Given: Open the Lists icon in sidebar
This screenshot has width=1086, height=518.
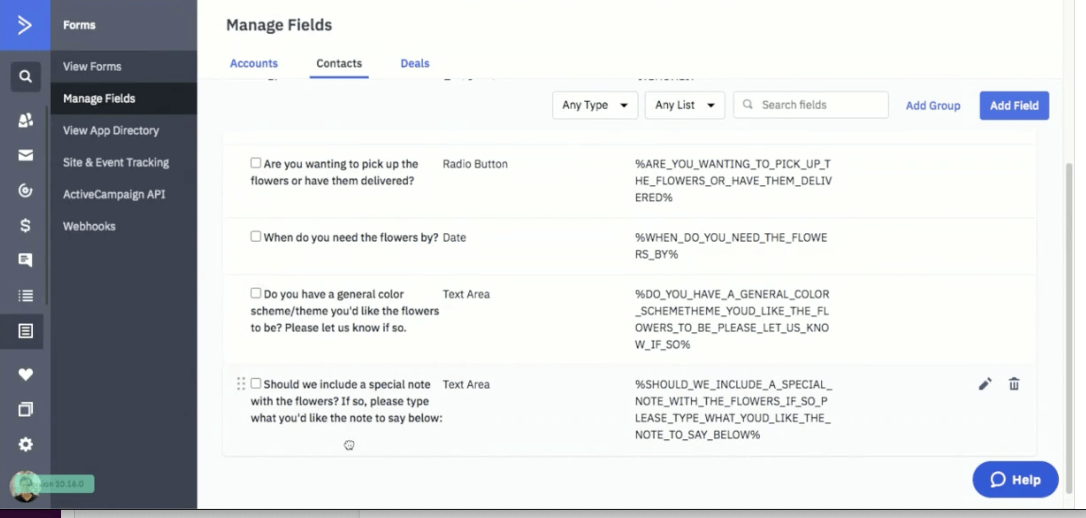Looking at the screenshot, I should point(25,295).
